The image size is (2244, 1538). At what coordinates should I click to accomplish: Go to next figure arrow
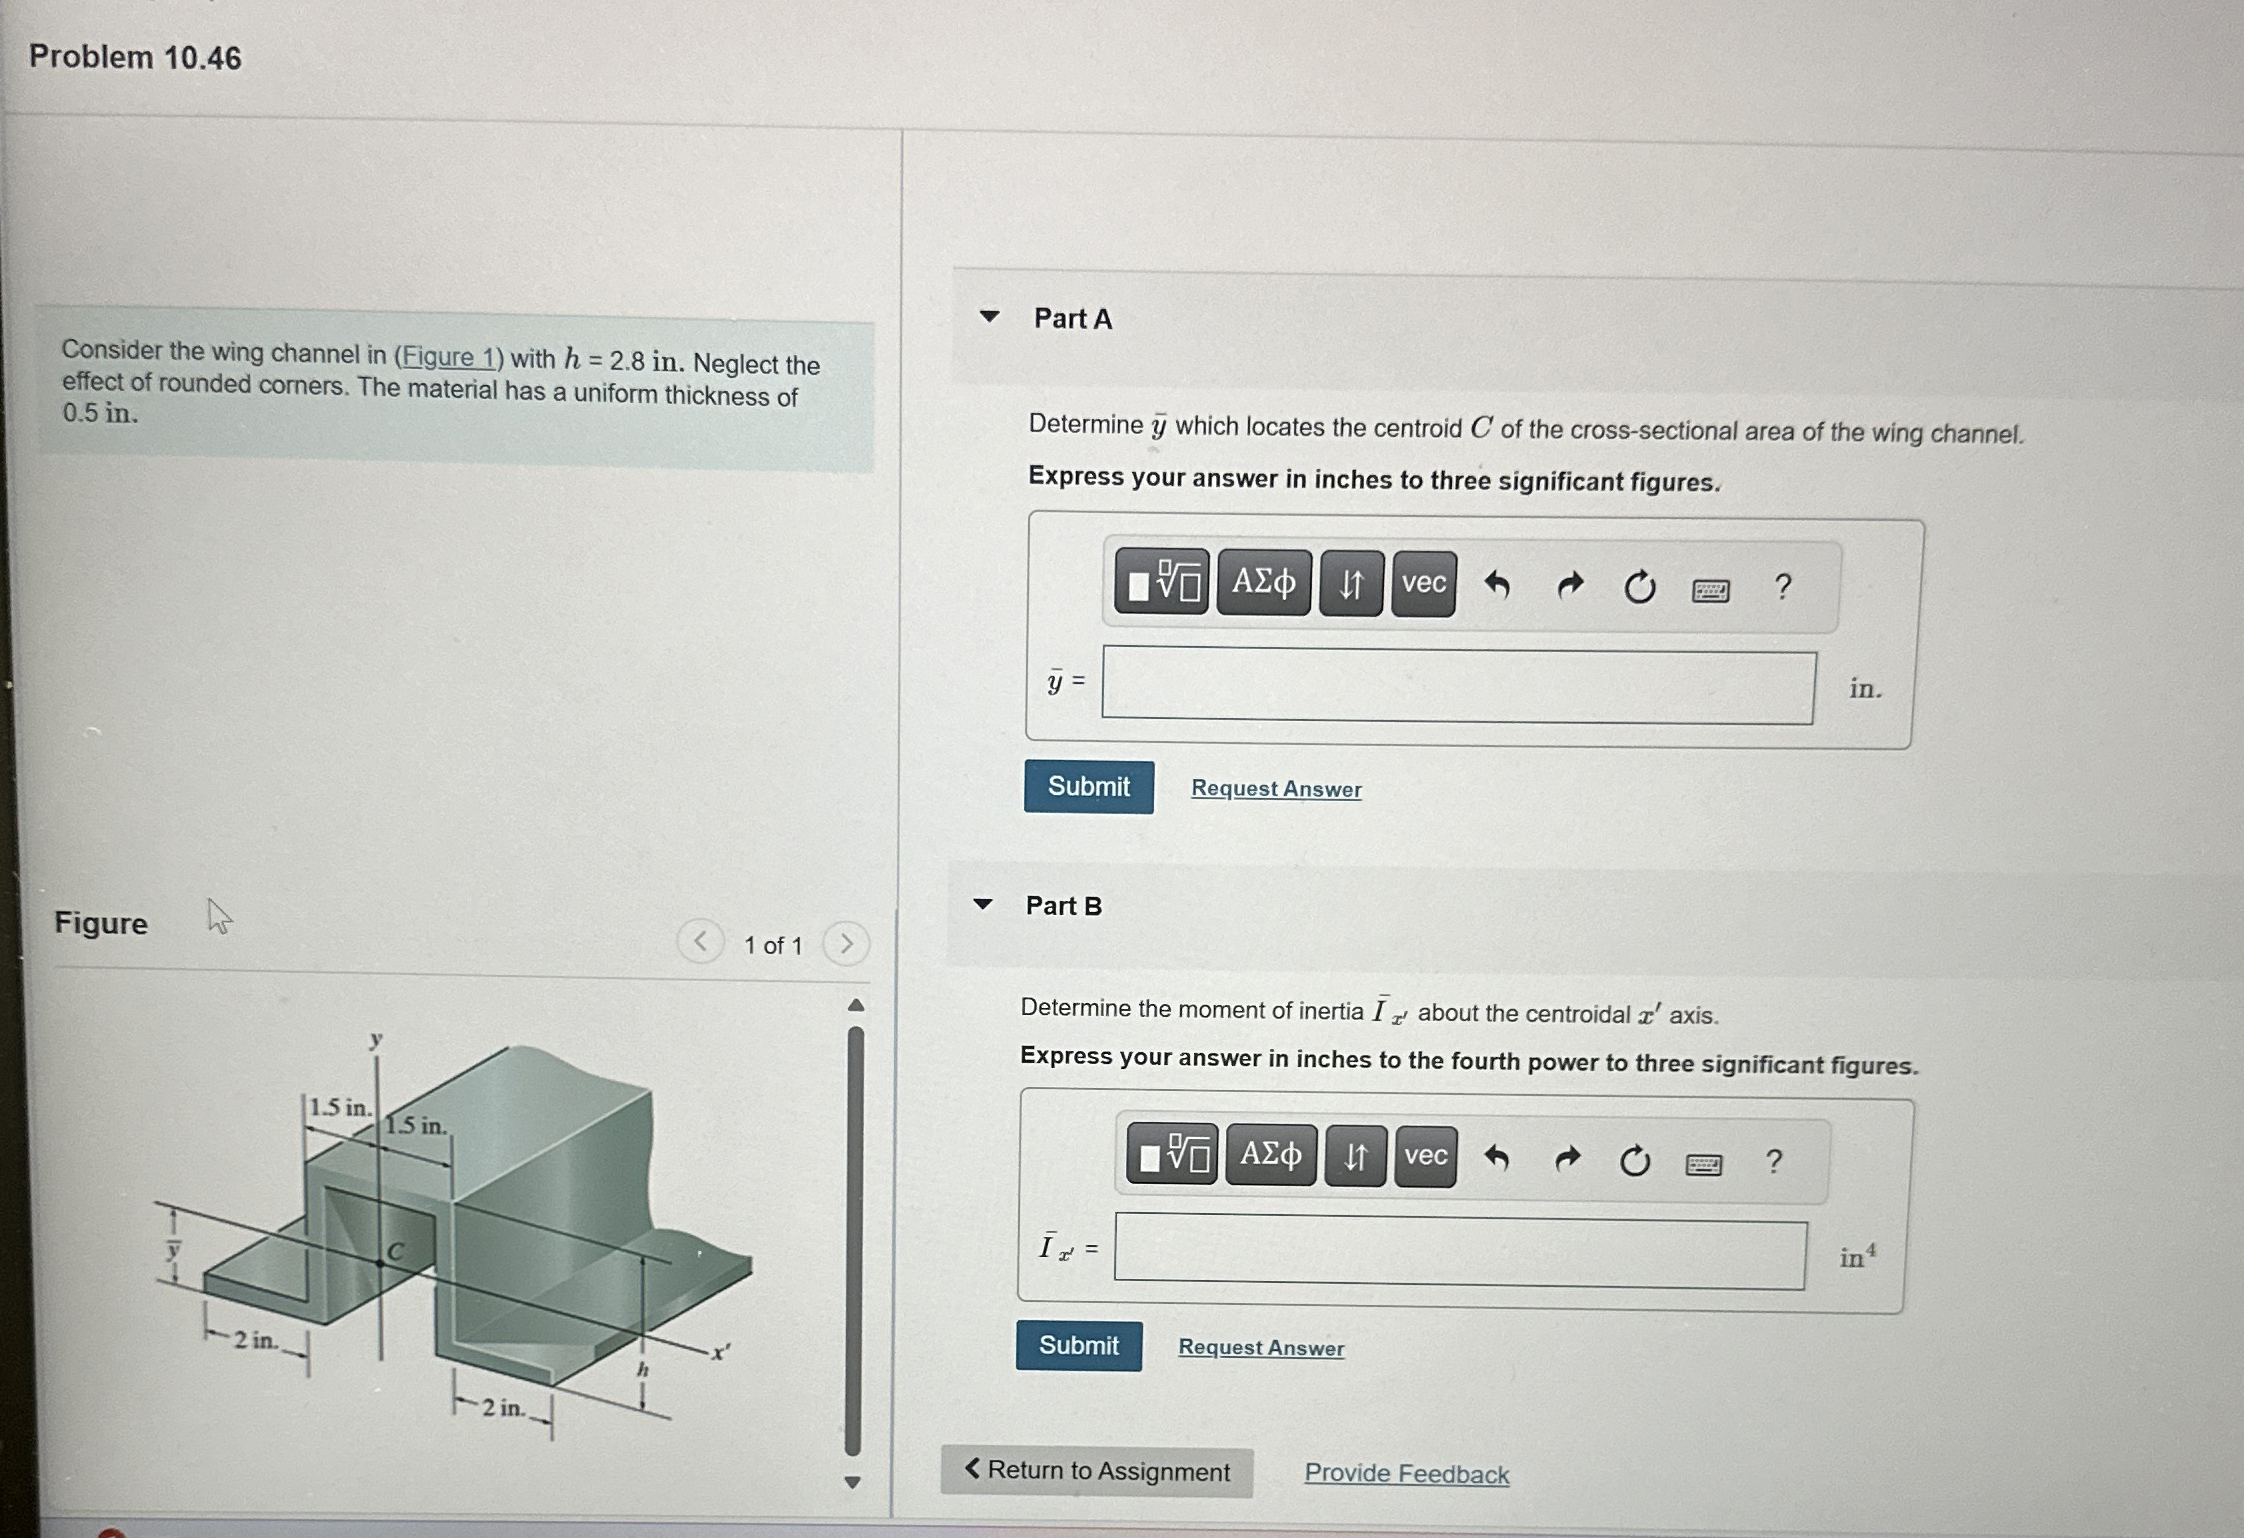pyautogui.click(x=846, y=943)
